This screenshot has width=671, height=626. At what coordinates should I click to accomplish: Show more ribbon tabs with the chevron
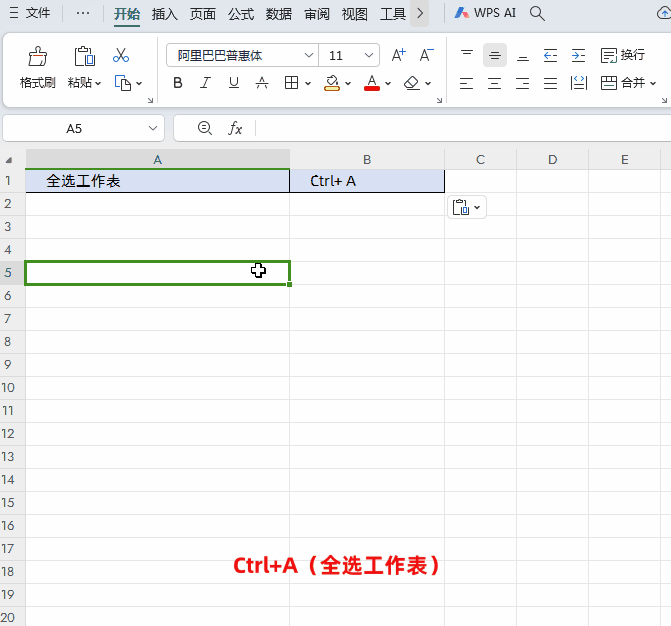[420, 13]
